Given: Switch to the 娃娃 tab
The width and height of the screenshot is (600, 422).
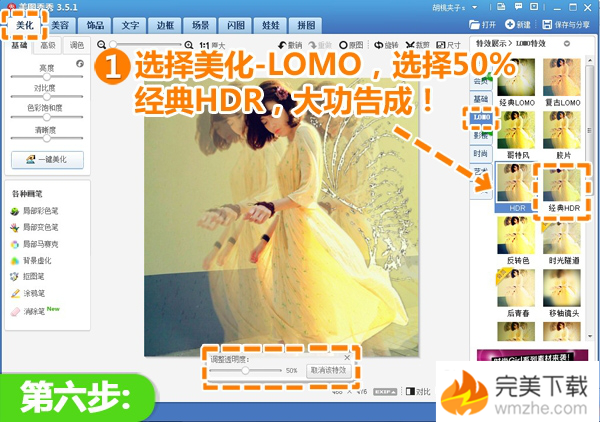Looking at the screenshot, I should click(x=271, y=25).
